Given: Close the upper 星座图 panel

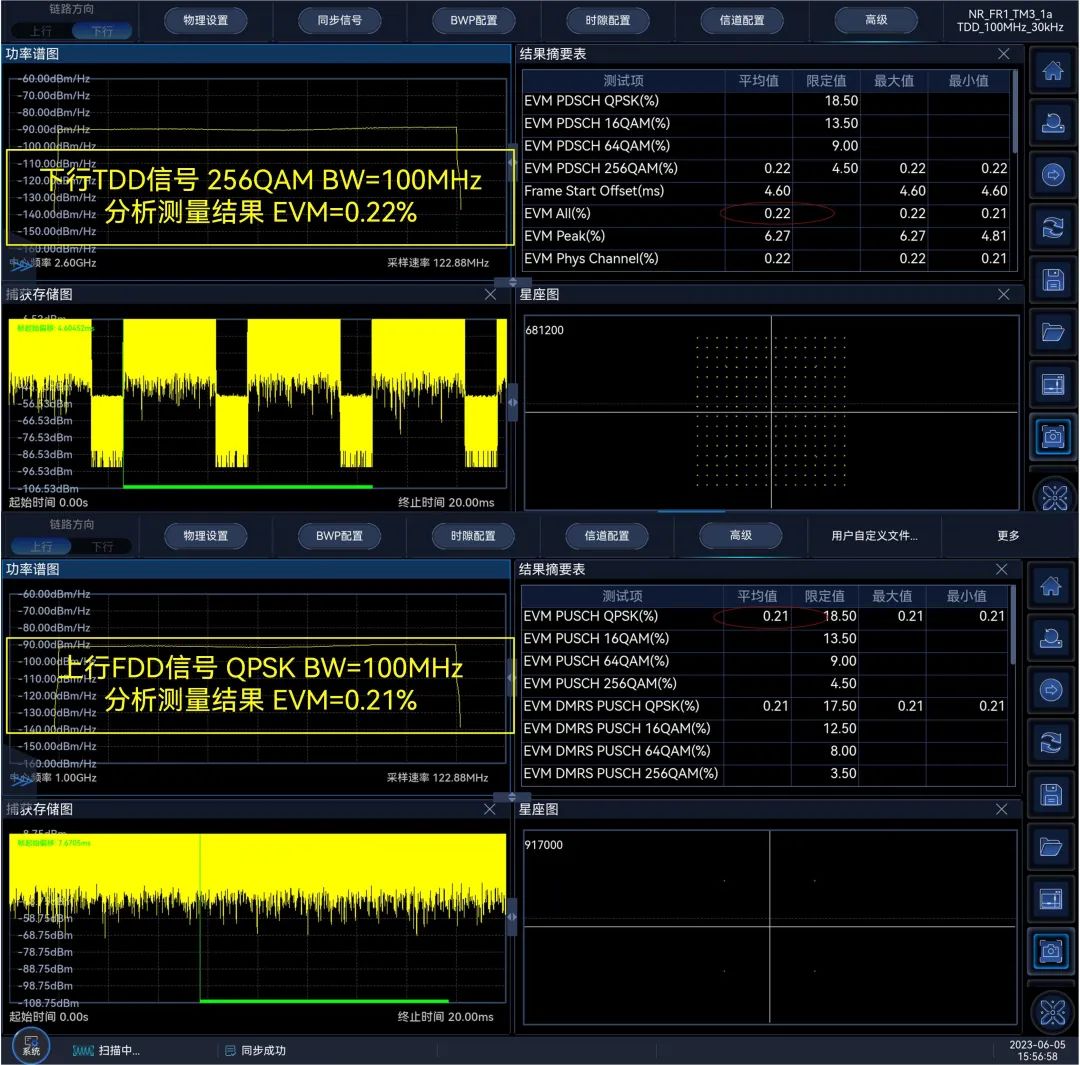Looking at the screenshot, I should [1004, 294].
